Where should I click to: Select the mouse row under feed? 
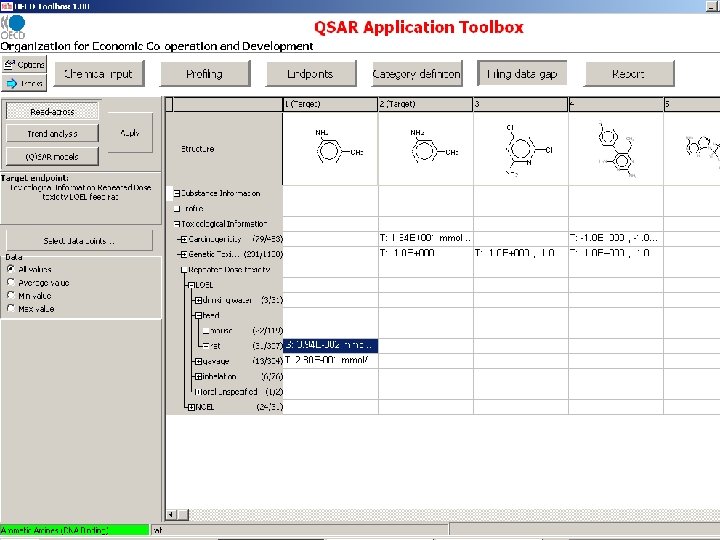point(243,331)
